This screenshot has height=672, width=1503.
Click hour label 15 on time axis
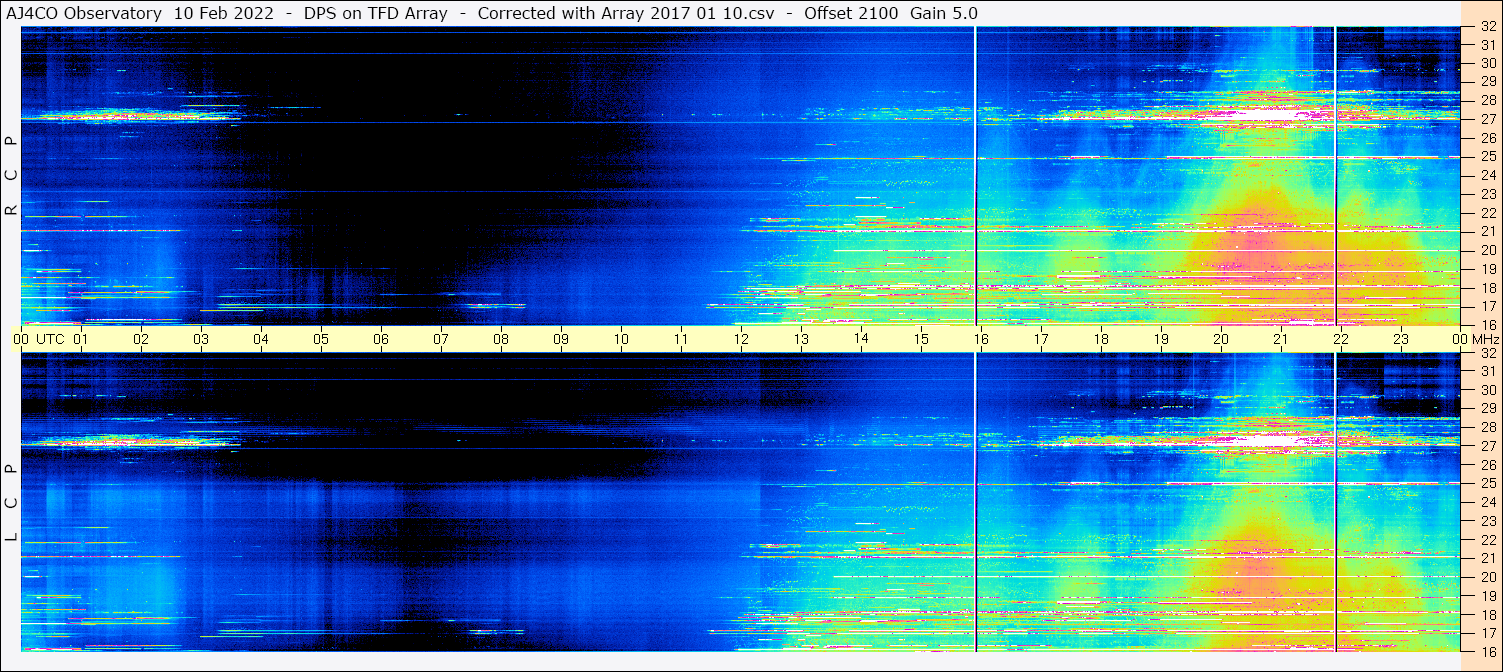tap(921, 338)
